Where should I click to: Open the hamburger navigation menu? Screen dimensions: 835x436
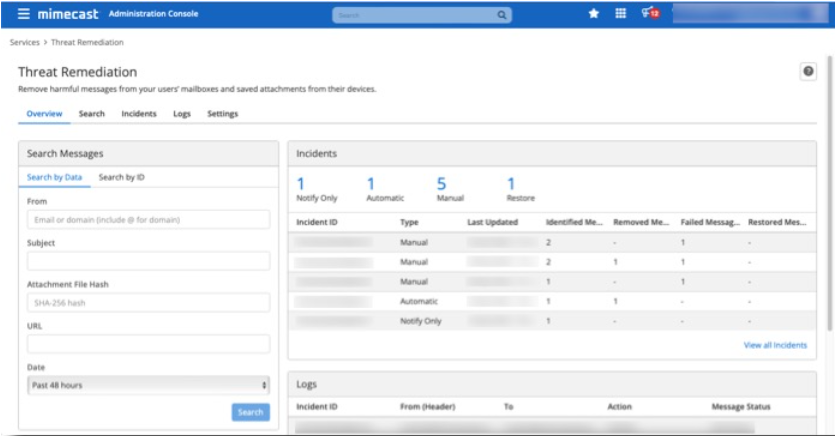click(x=23, y=14)
